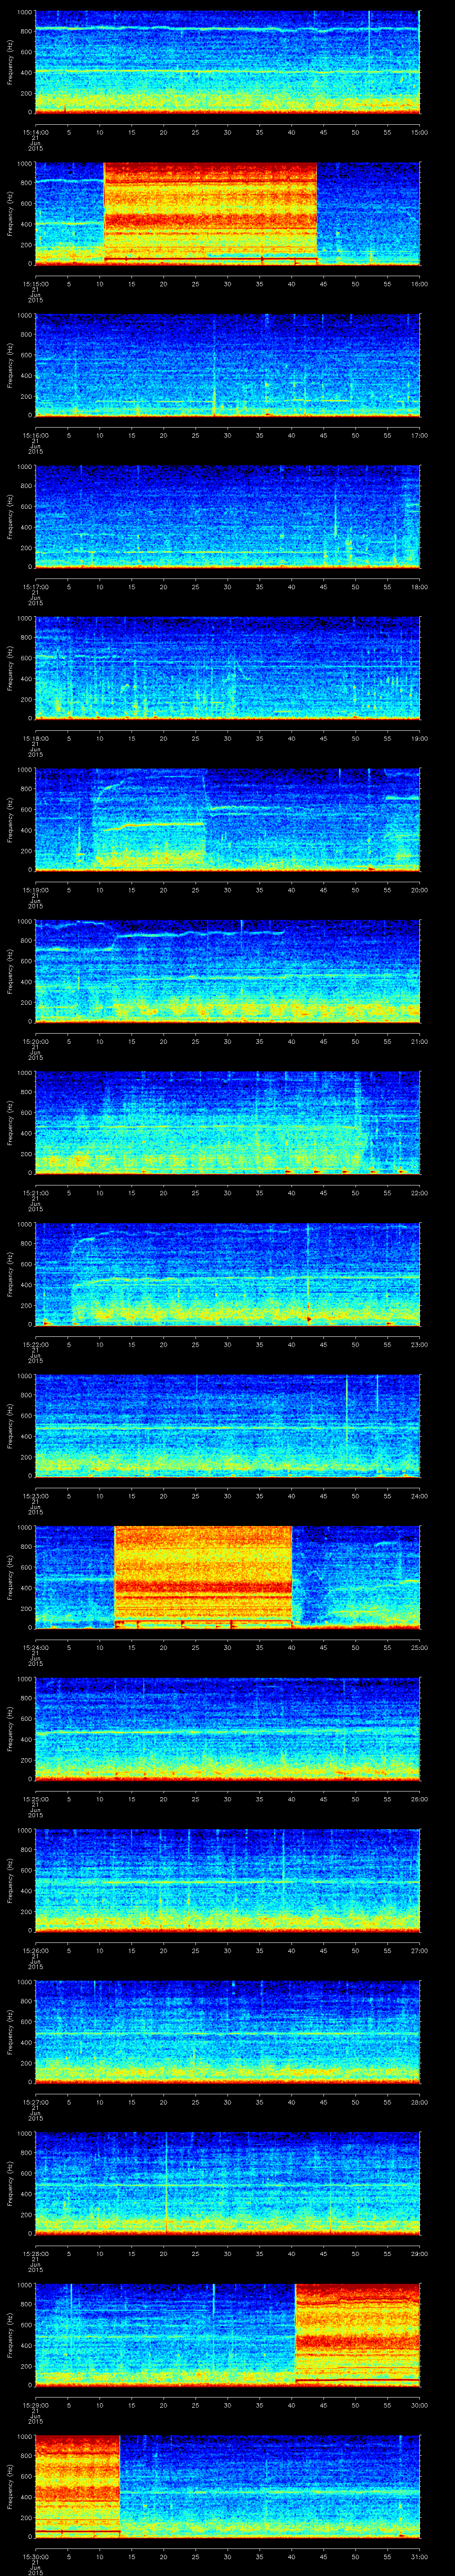Select the spectrogram panel starting at 15:18:00
Screen dimensions: 455x2576
click(227, 668)
